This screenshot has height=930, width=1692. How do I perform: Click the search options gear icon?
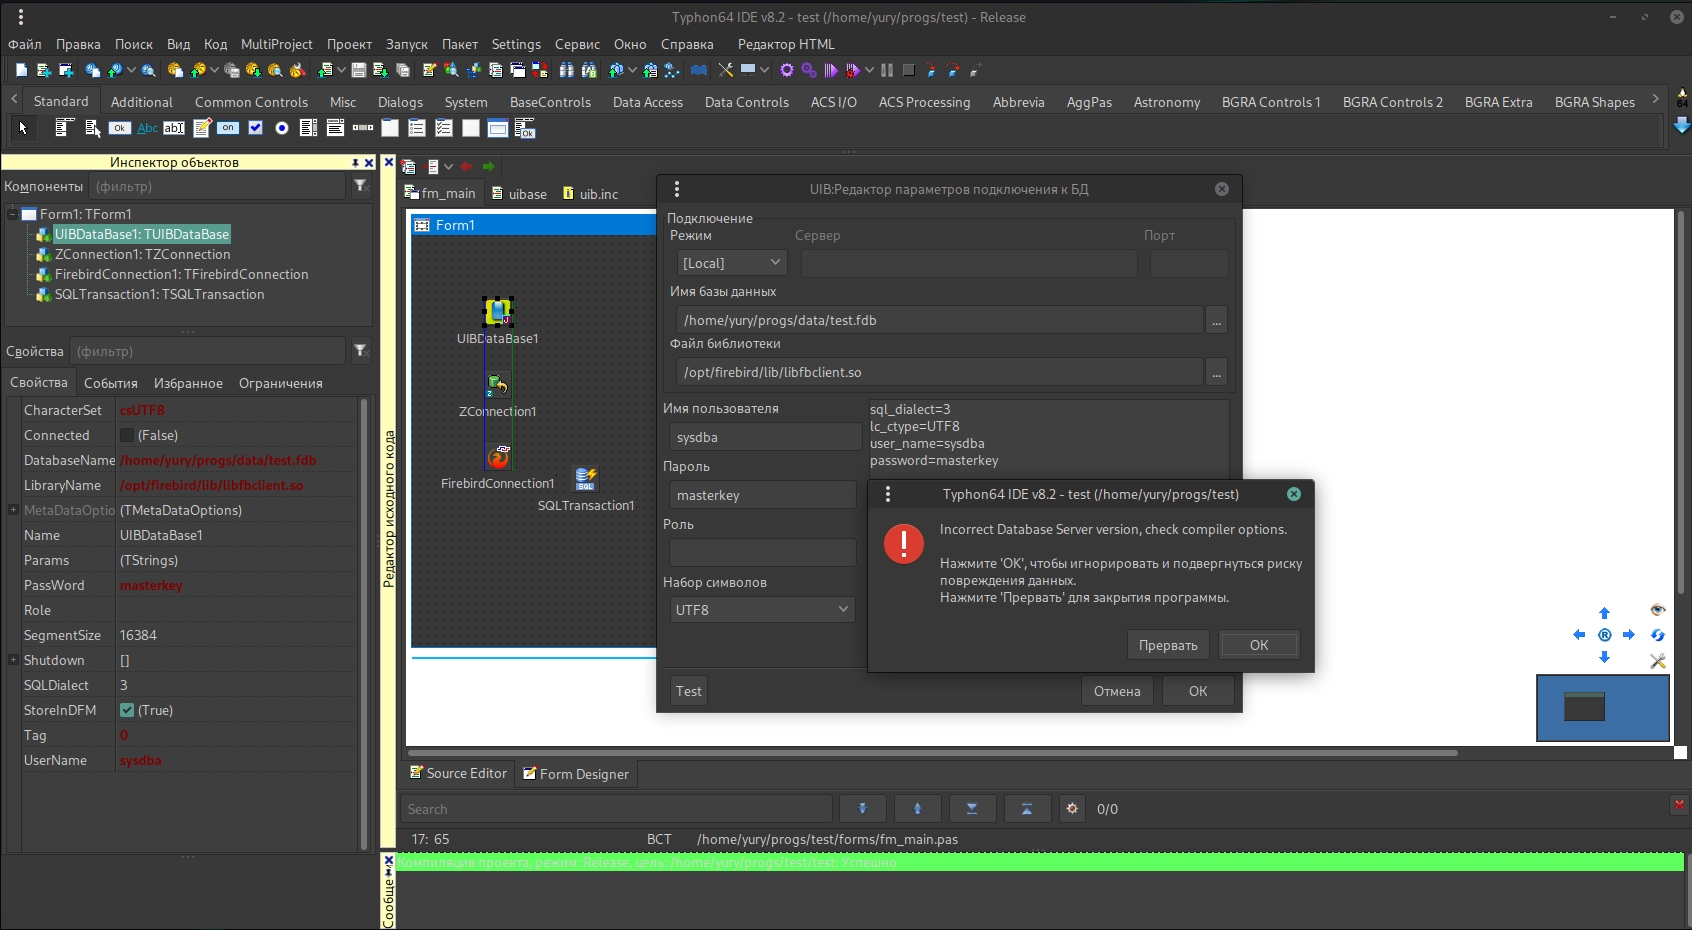point(1072,808)
